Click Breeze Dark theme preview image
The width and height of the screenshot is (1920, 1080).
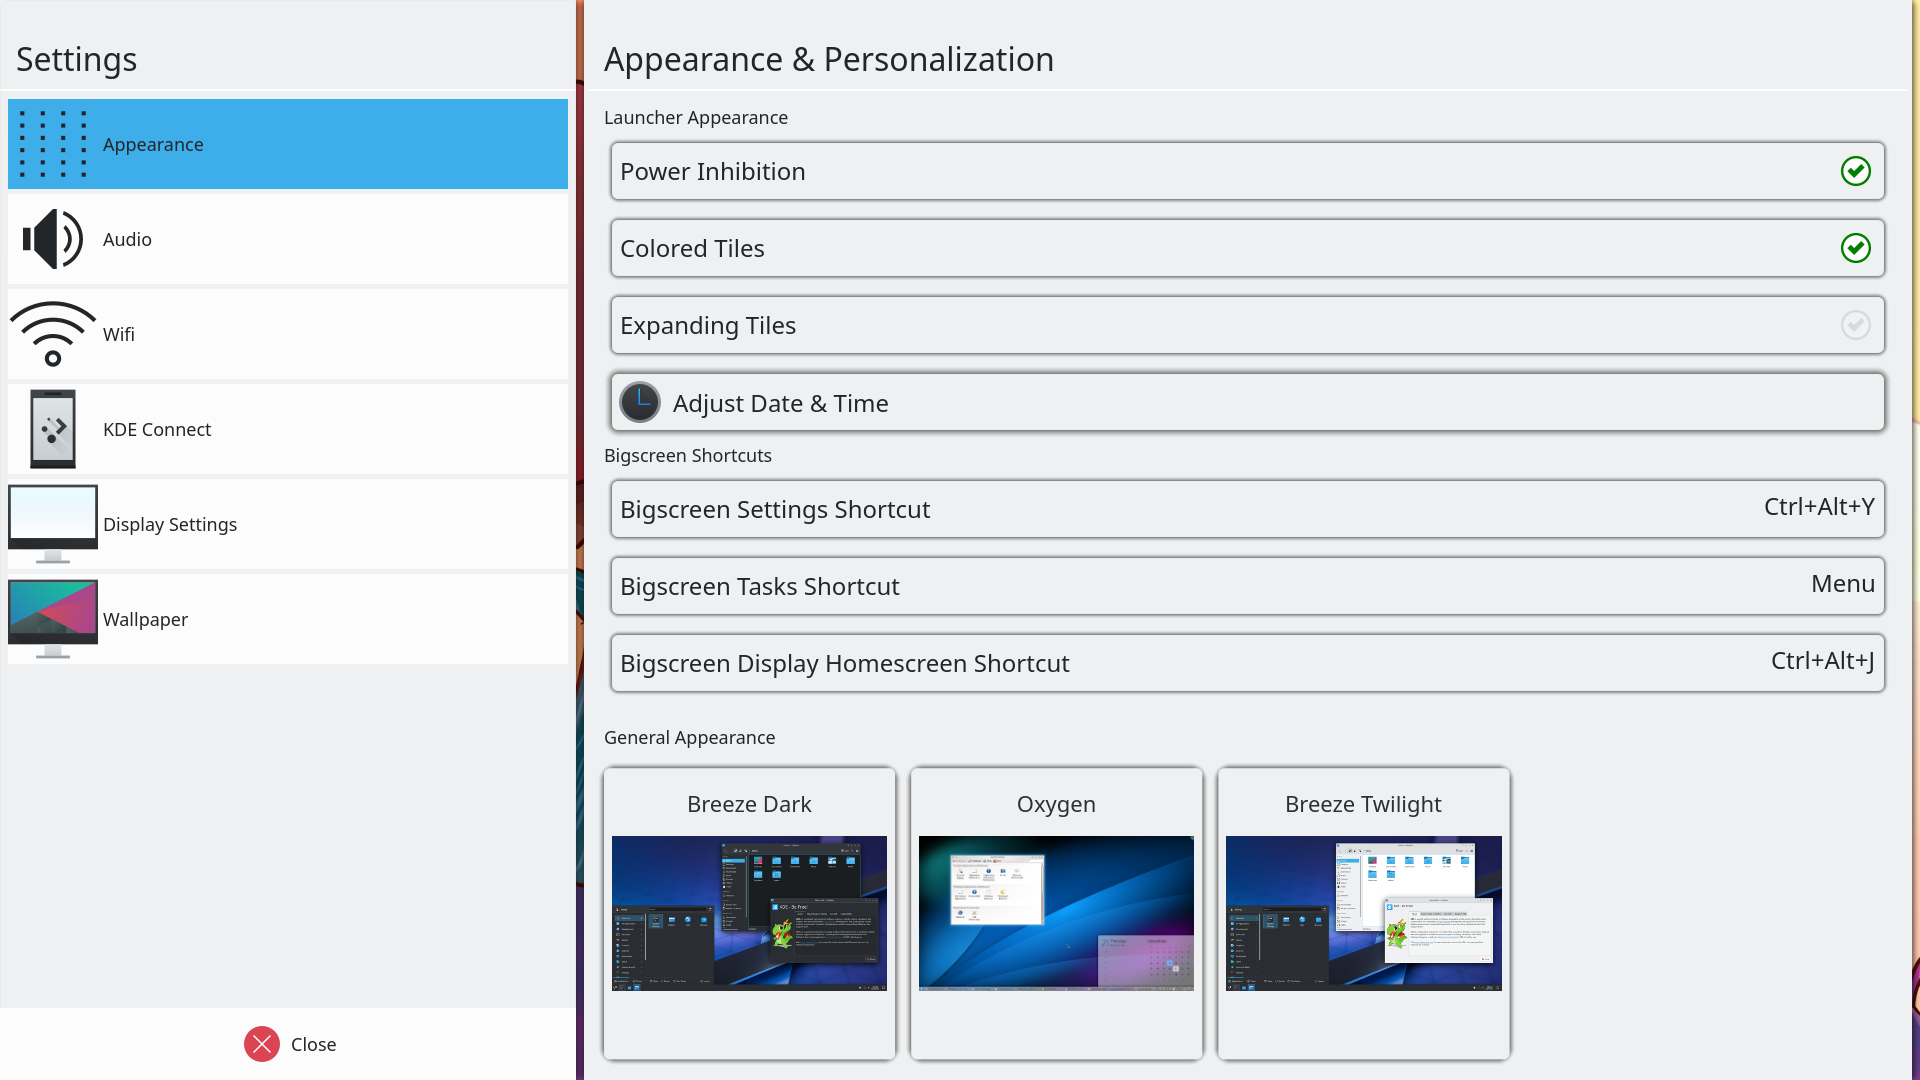(x=749, y=913)
